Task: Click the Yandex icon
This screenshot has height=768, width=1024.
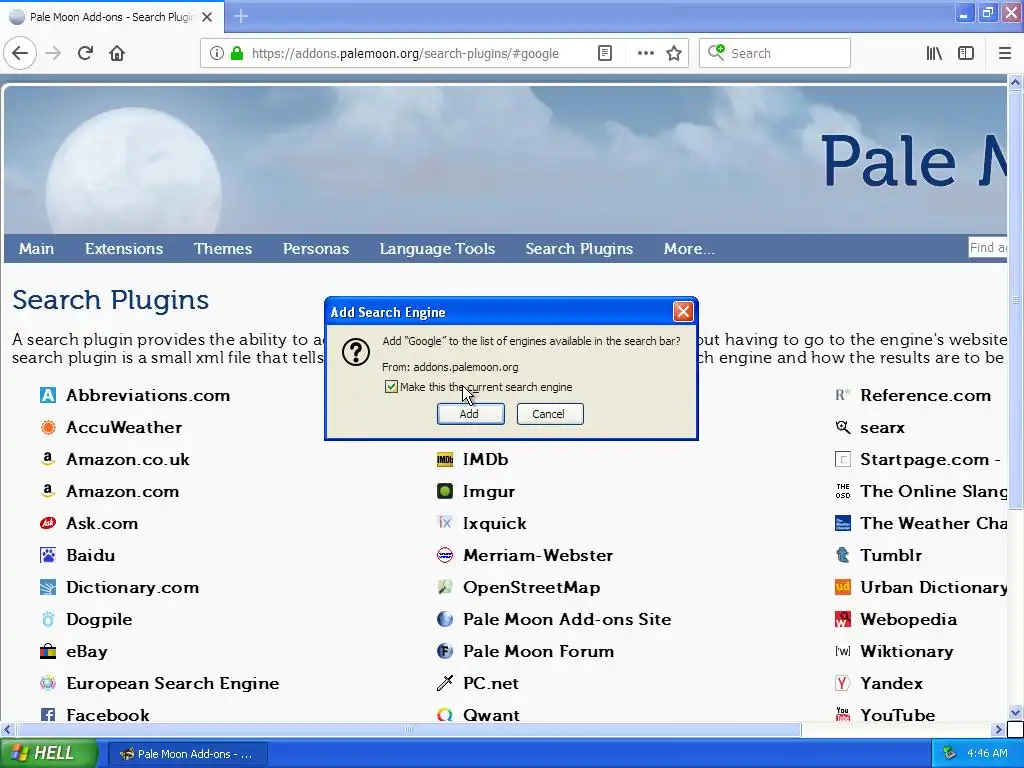Action: coord(842,683)
